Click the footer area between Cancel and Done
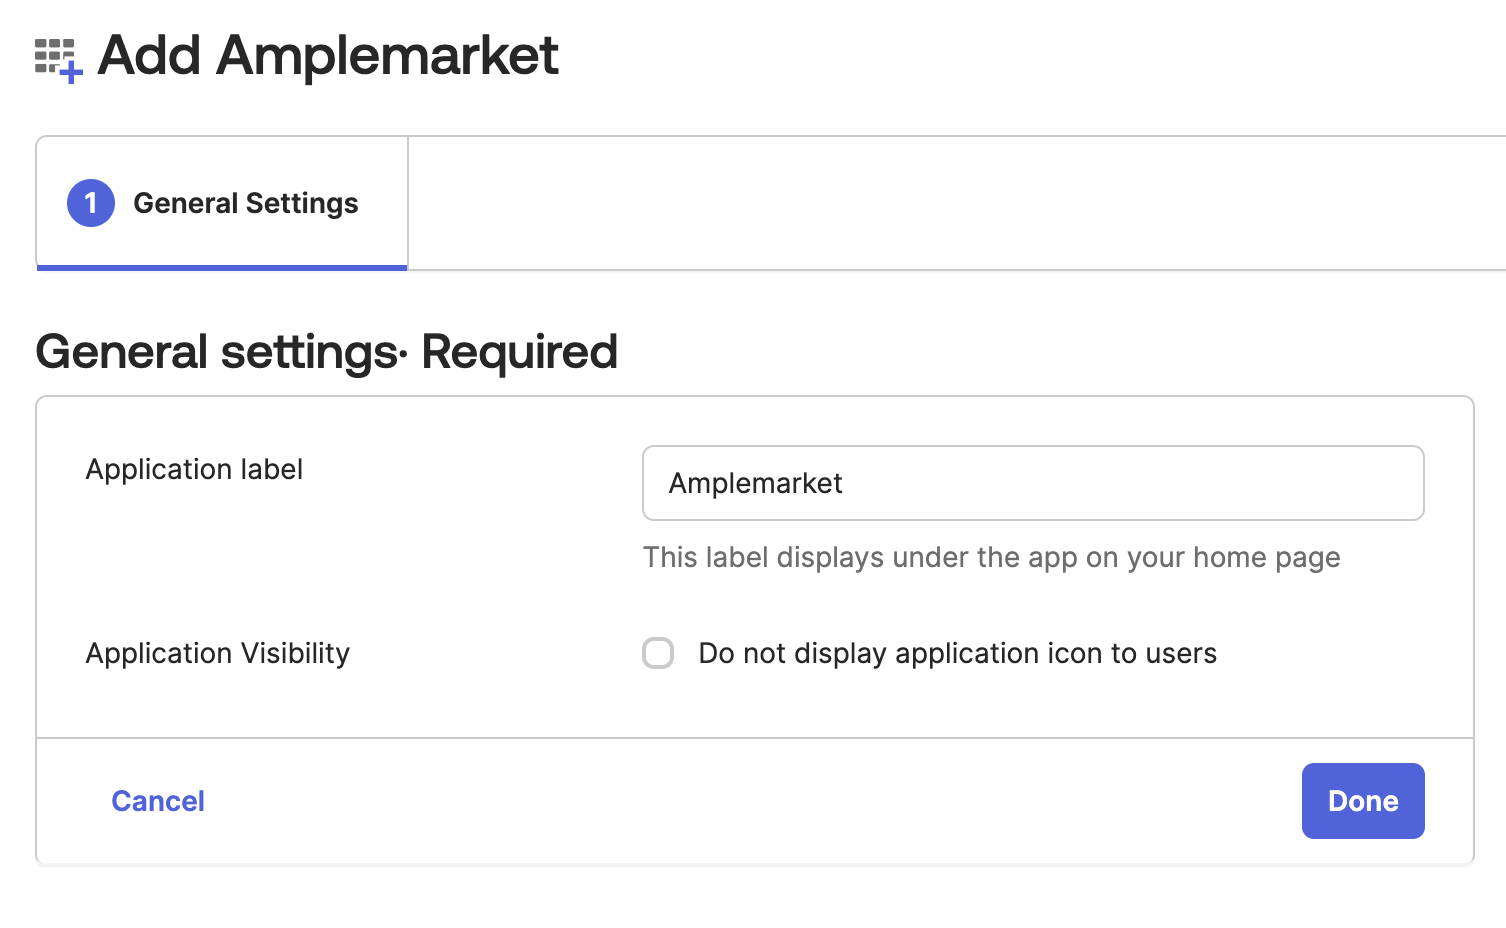This screenshot has height=928, width=1506. pyautogui.click(x=750, y=801)
